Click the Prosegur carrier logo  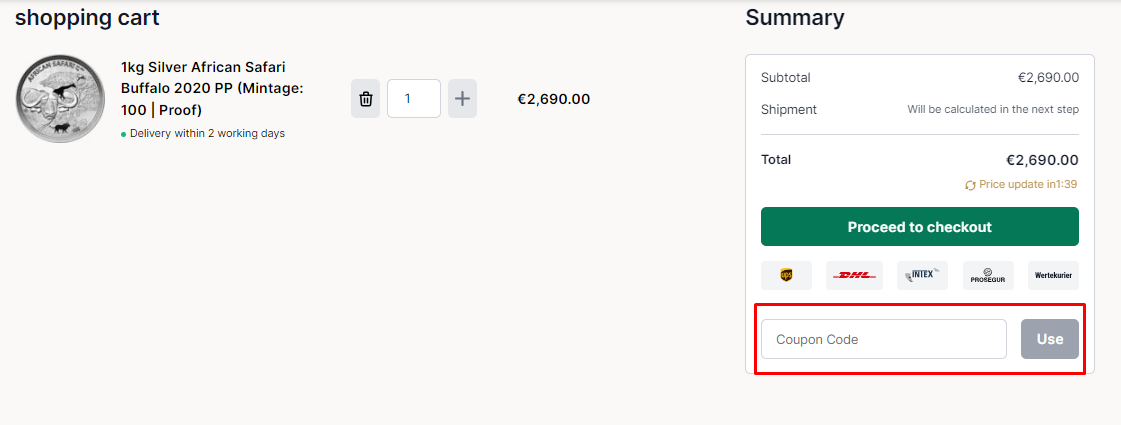(x=987, y=275)
